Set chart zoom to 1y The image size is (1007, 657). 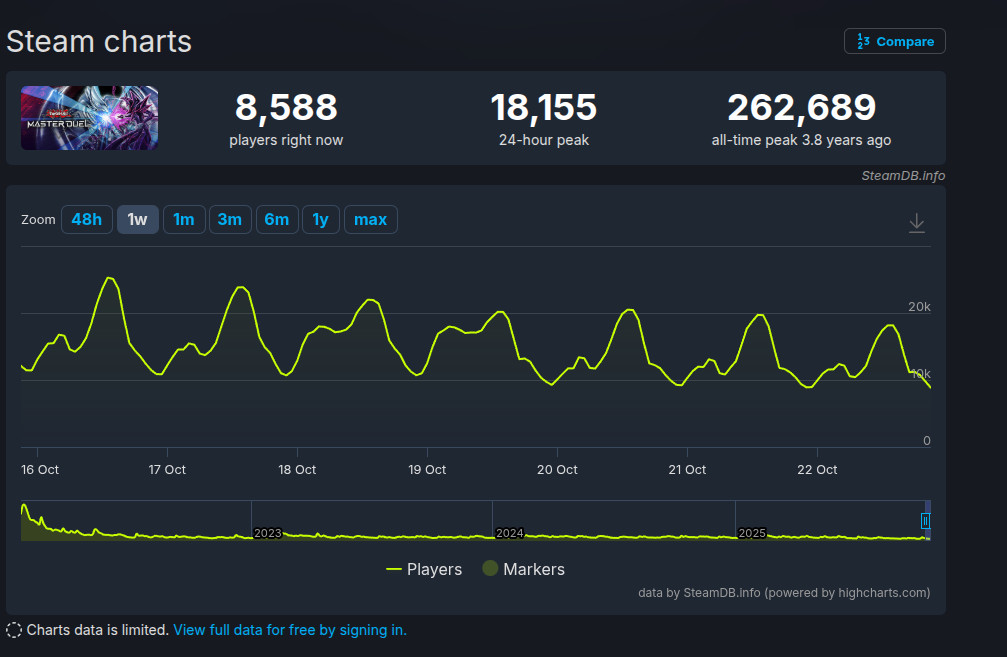click(x=320, y=220)
